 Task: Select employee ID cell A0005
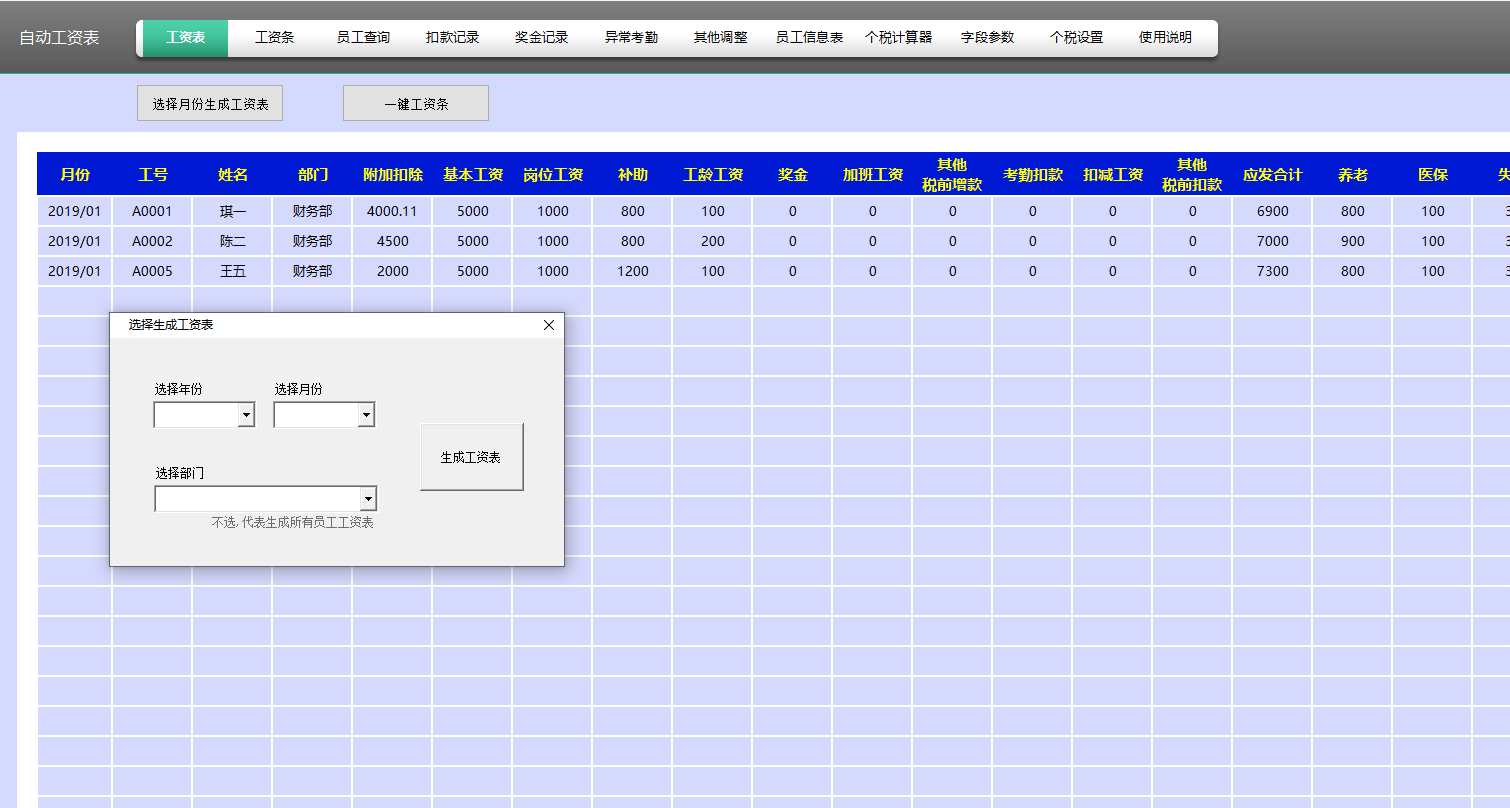152,271
